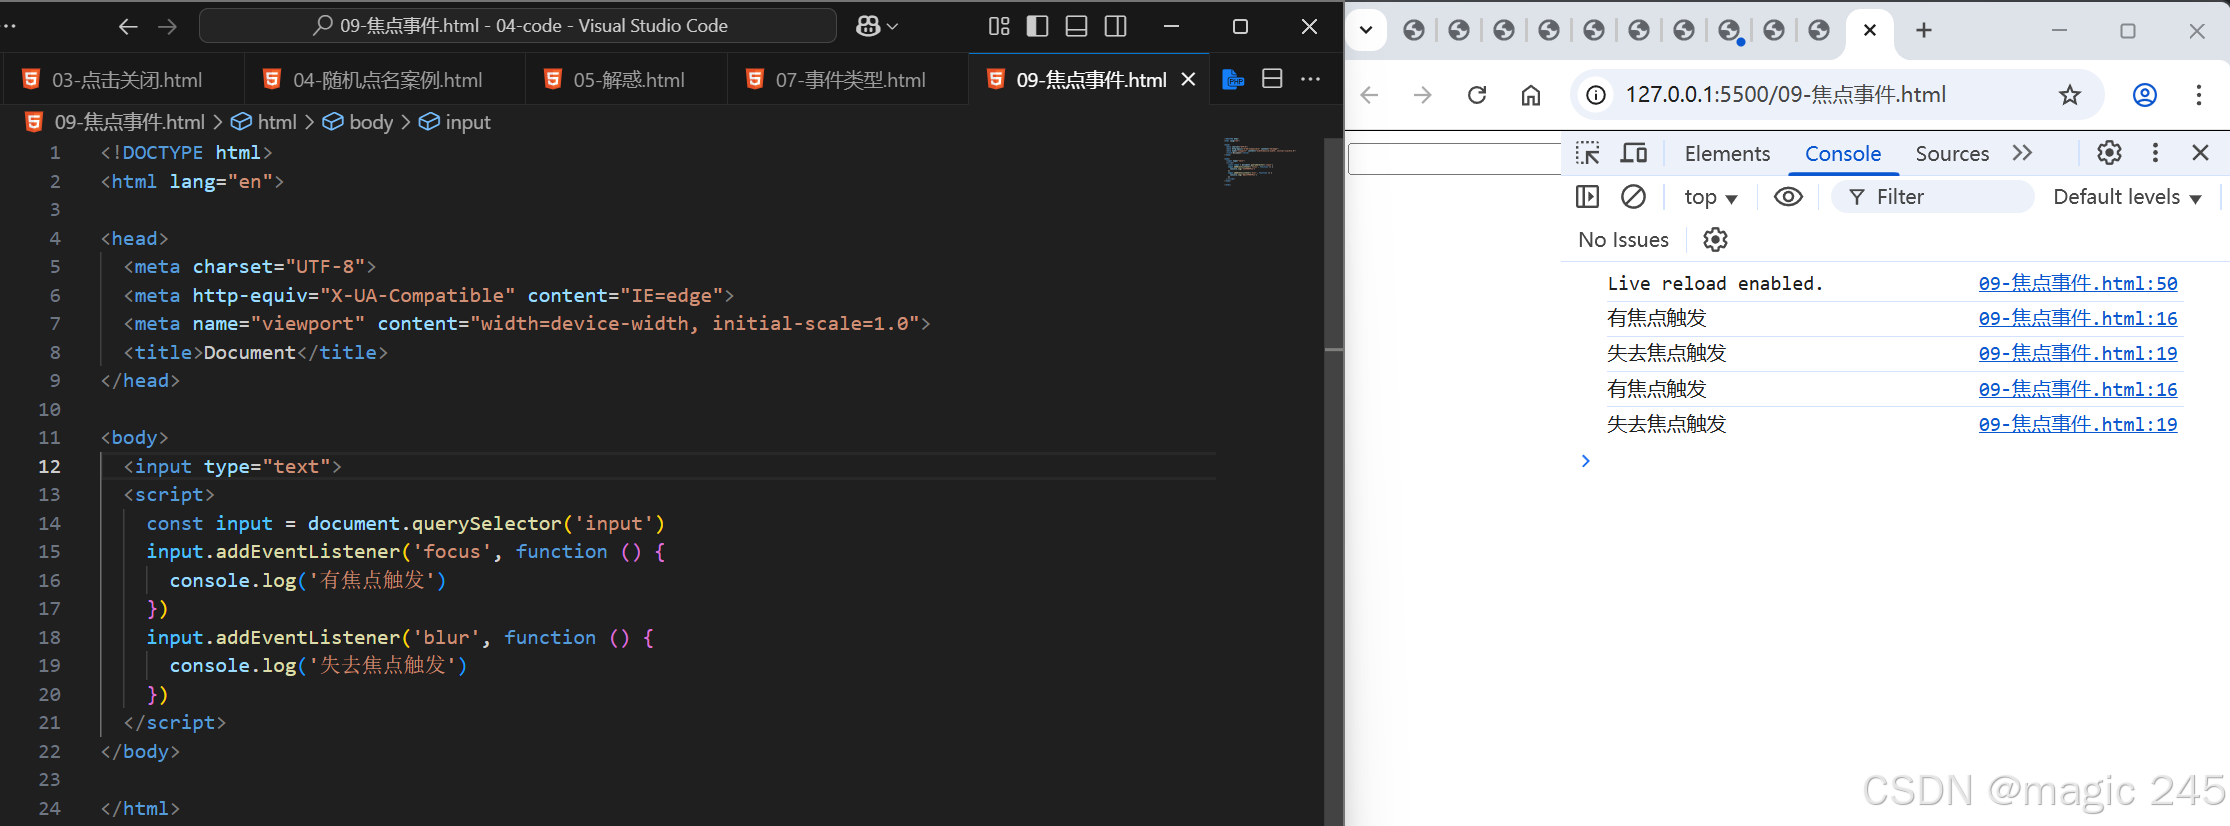
Task: Open editor More Actions ellipsis
Action: [1311, 79]
